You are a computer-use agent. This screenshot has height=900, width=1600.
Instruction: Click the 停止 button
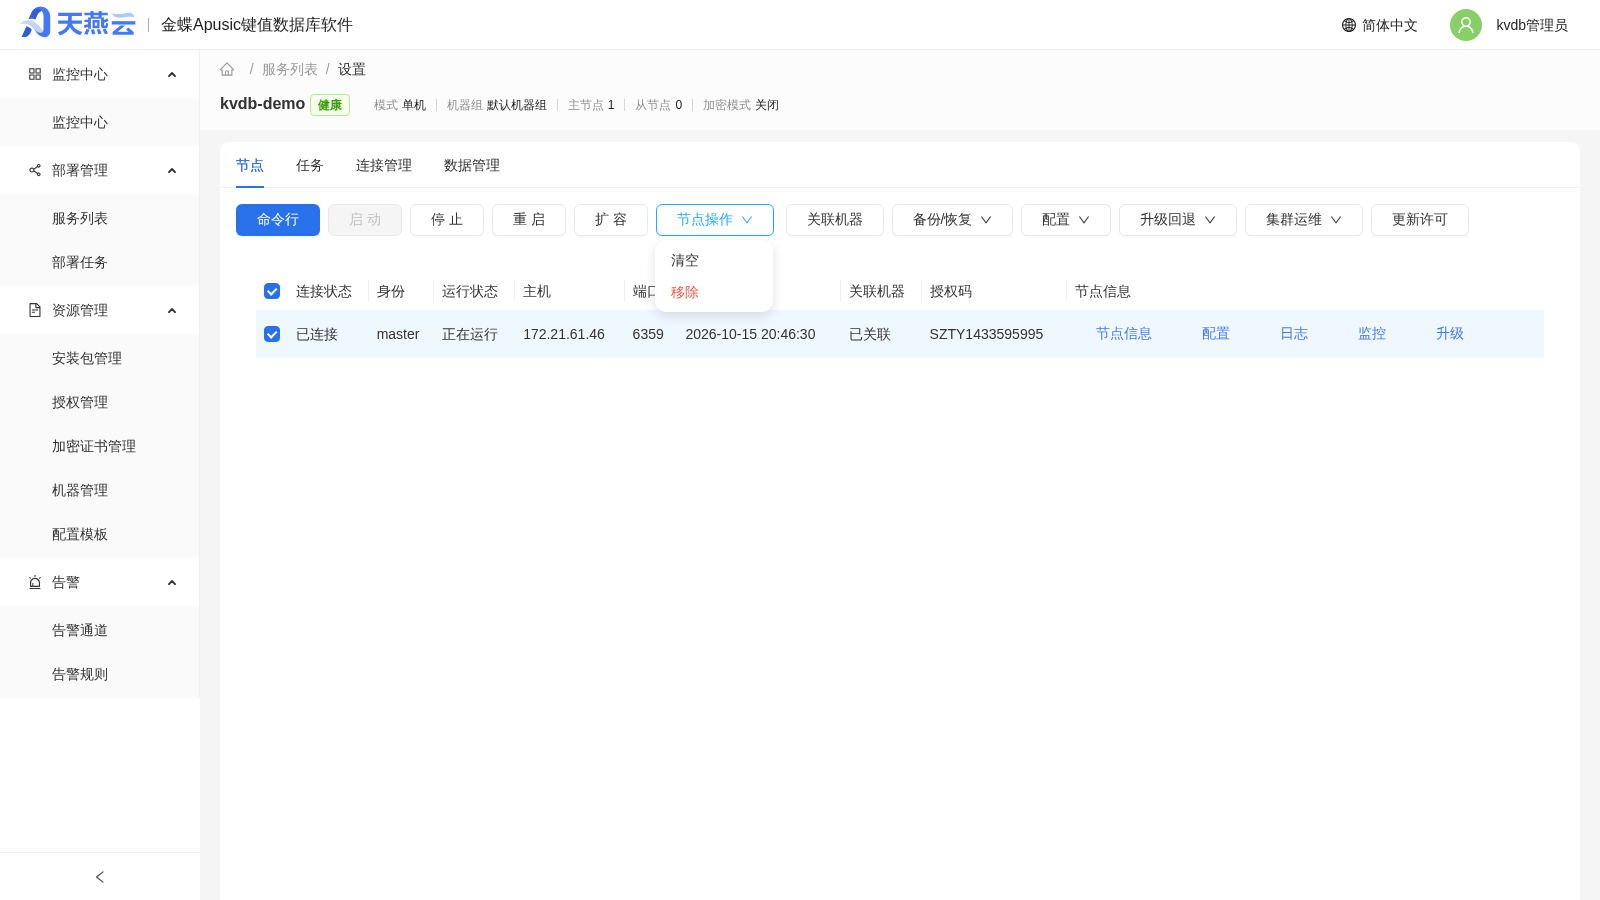pos(447,220)
